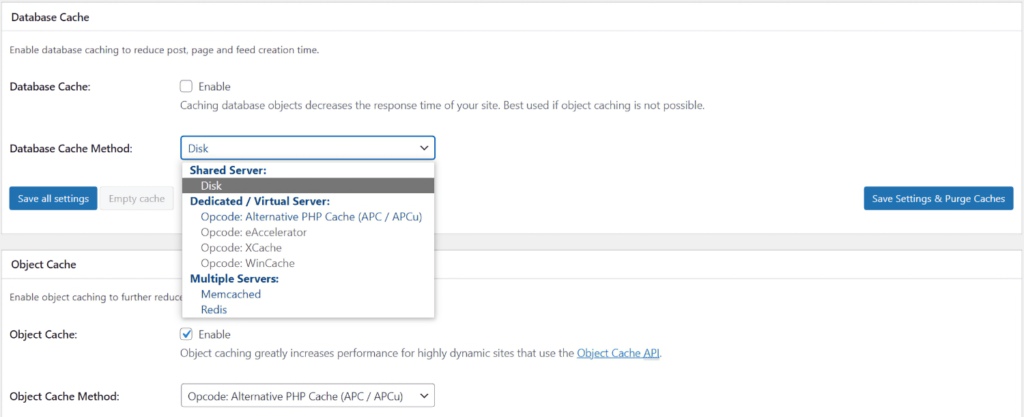
Task: Click the Save all settings button
Action: tap(53, 198)
